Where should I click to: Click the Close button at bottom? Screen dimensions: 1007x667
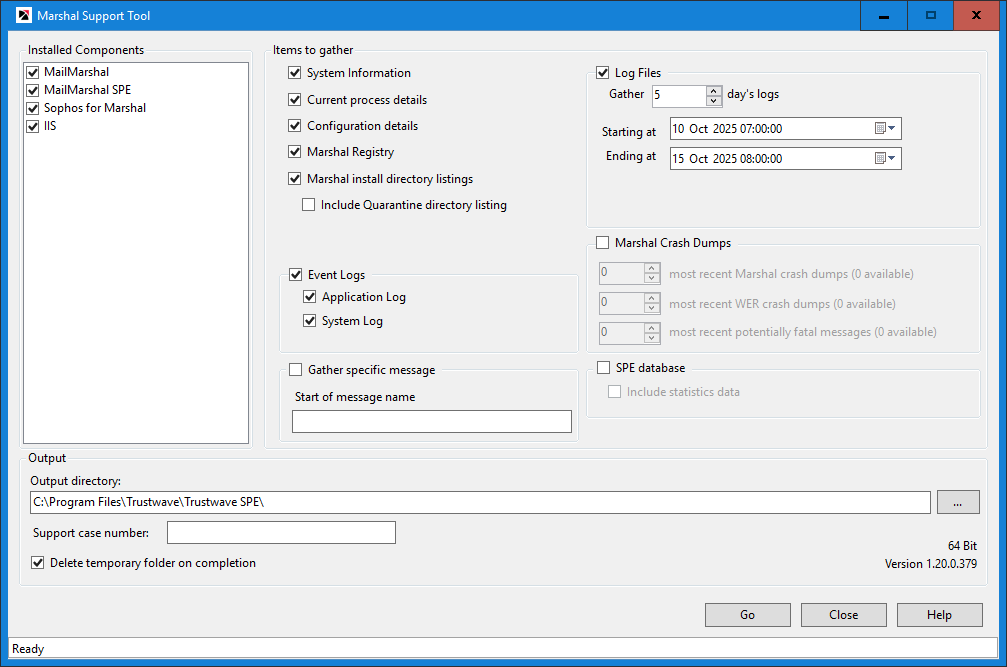point(843,615)
